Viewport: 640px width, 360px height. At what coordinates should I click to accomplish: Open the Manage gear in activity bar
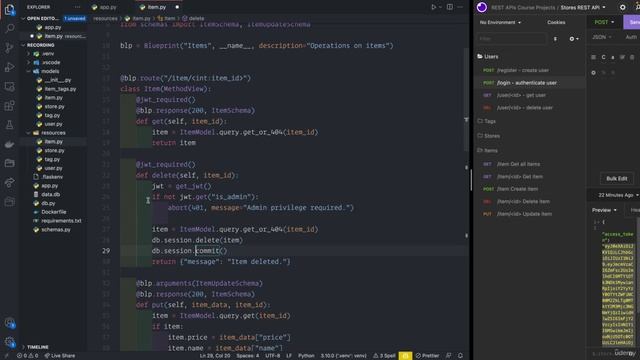click(x=10, y=342)
